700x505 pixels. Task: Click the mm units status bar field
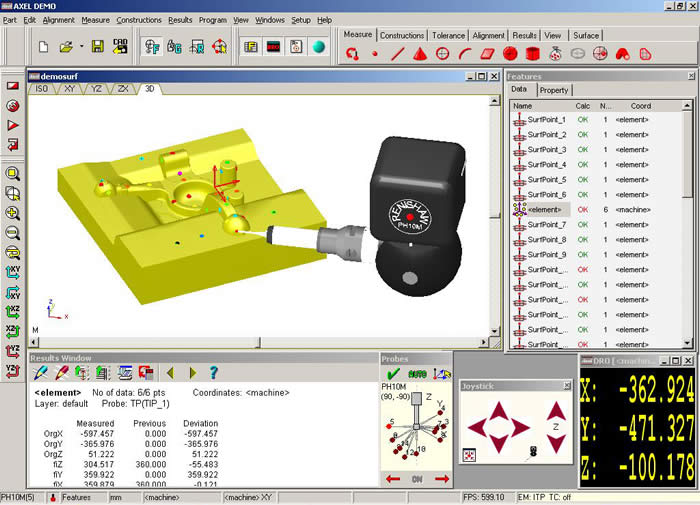pyautogui.click(x=124, y=497)
